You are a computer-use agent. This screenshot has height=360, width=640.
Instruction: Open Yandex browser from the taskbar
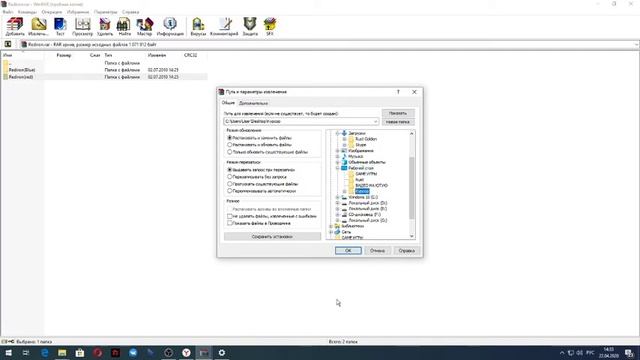(186, 353)
